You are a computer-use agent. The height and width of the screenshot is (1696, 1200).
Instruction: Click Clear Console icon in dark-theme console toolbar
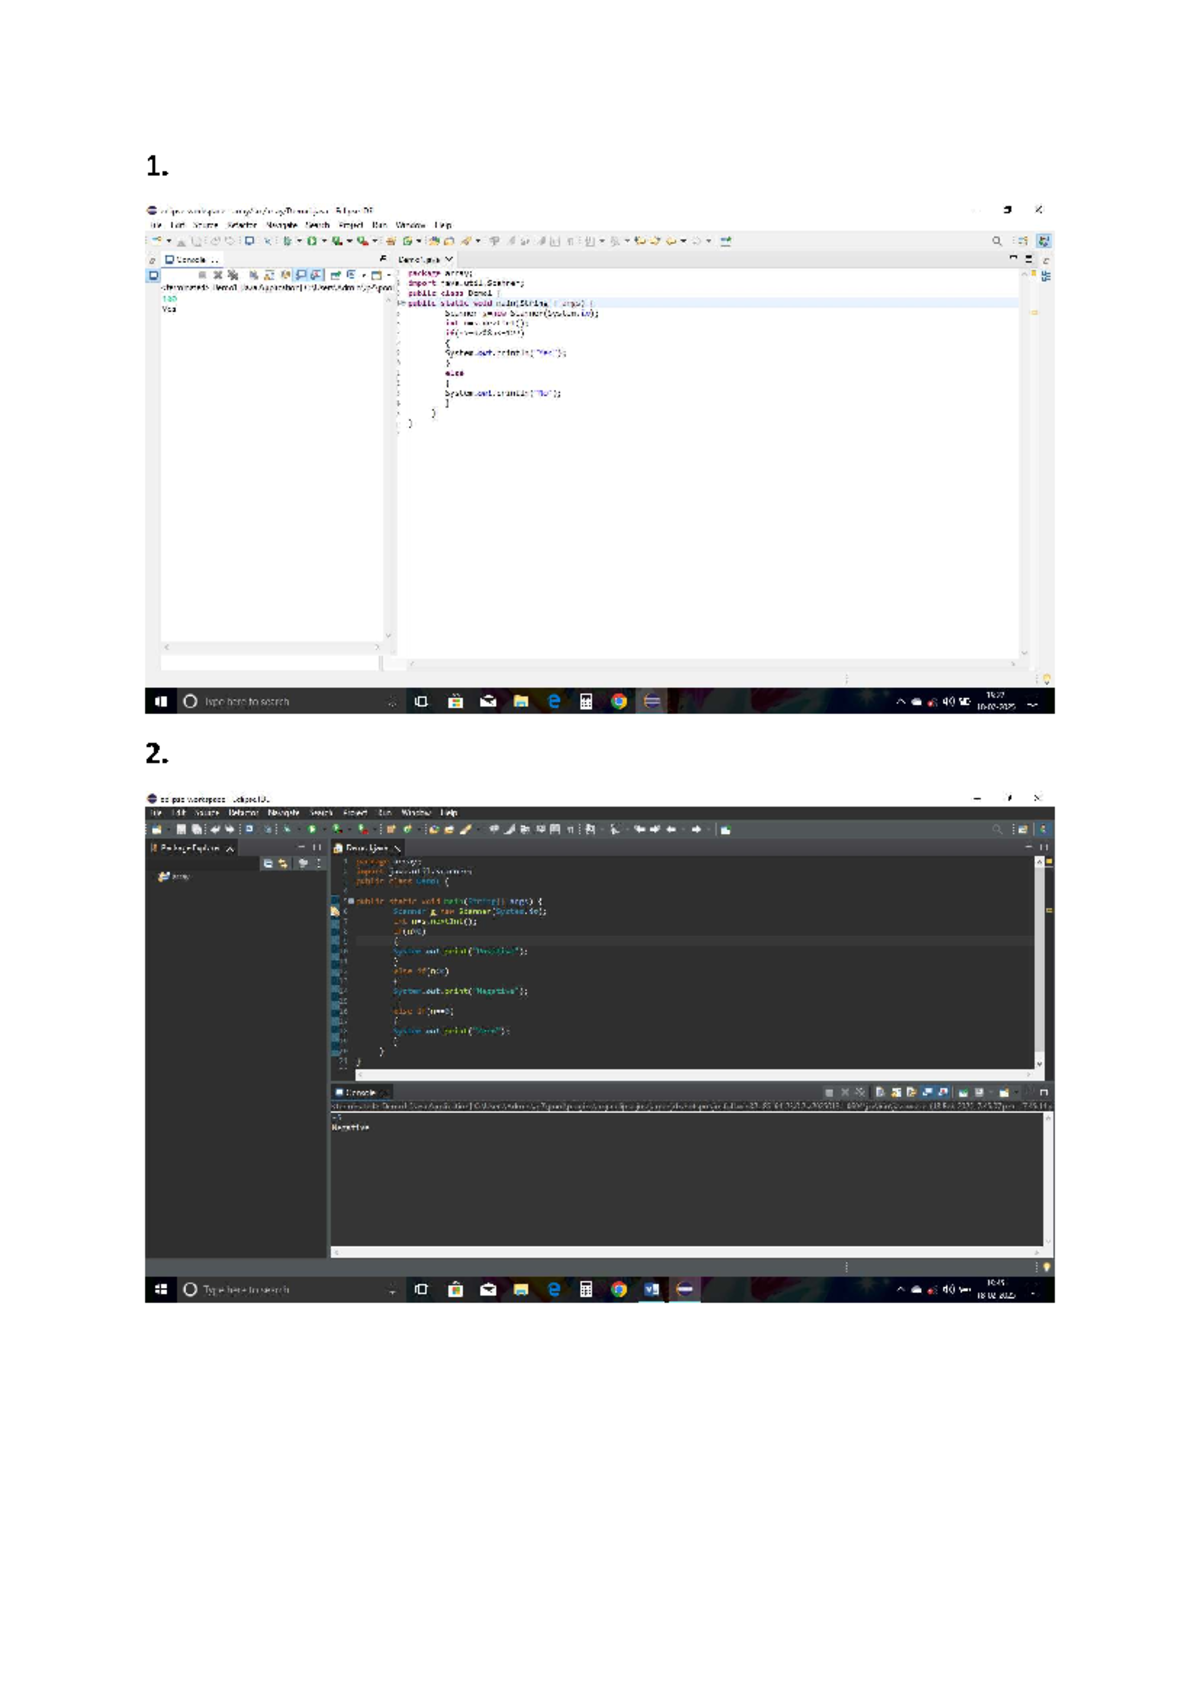click(880, 1093)
